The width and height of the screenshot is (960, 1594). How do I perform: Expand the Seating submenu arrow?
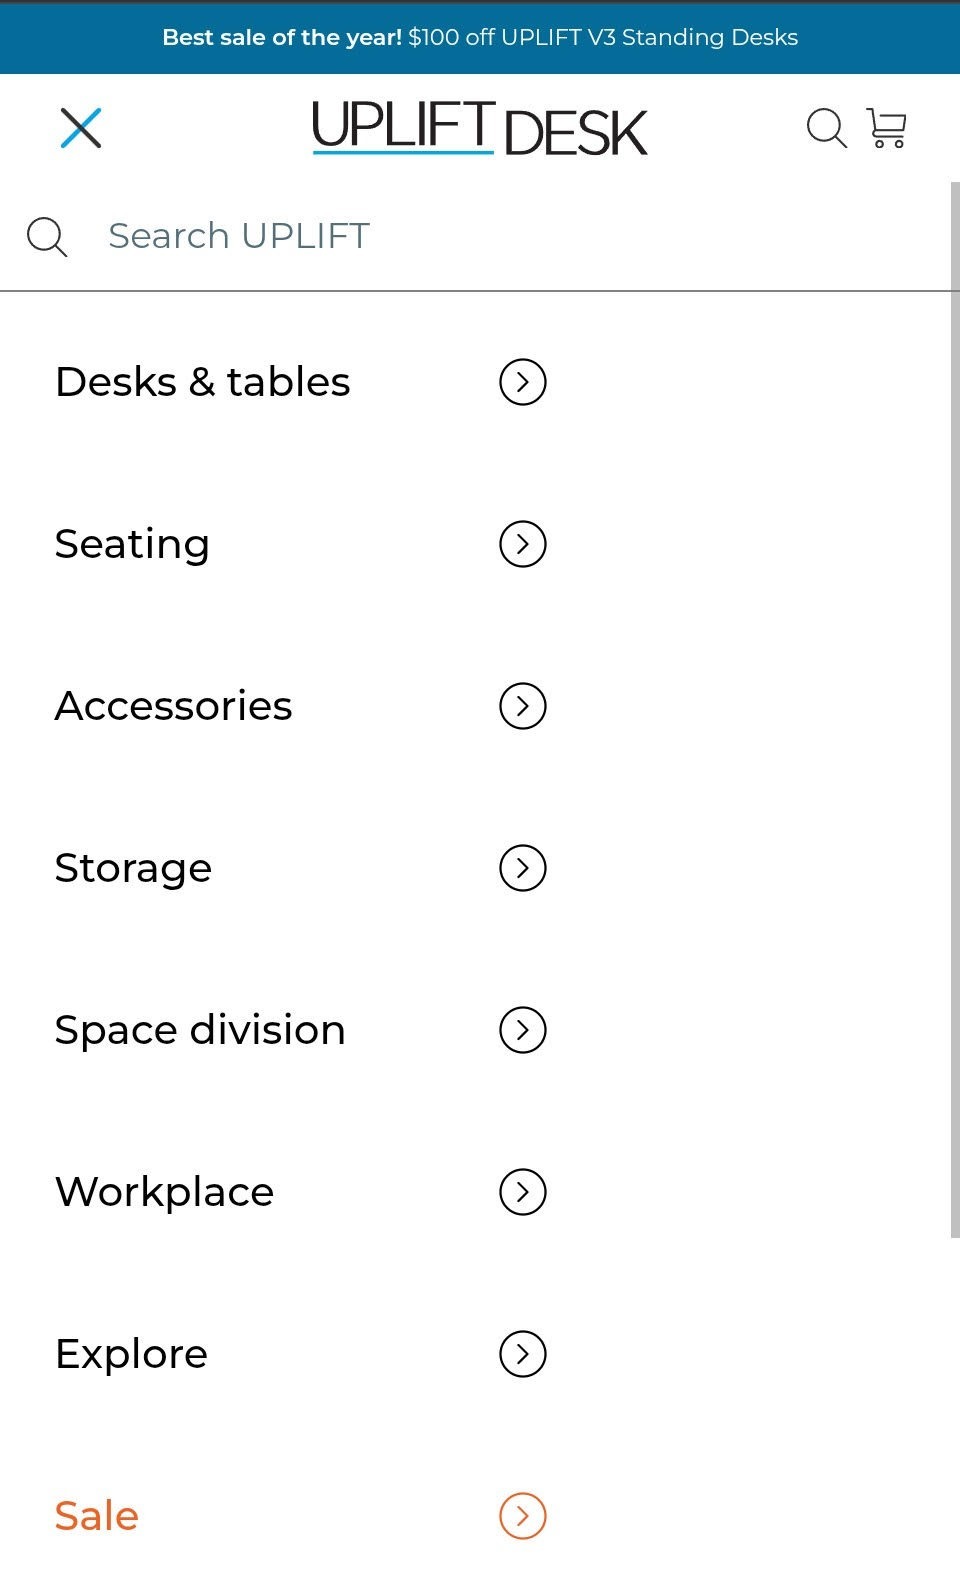(522, 544)
